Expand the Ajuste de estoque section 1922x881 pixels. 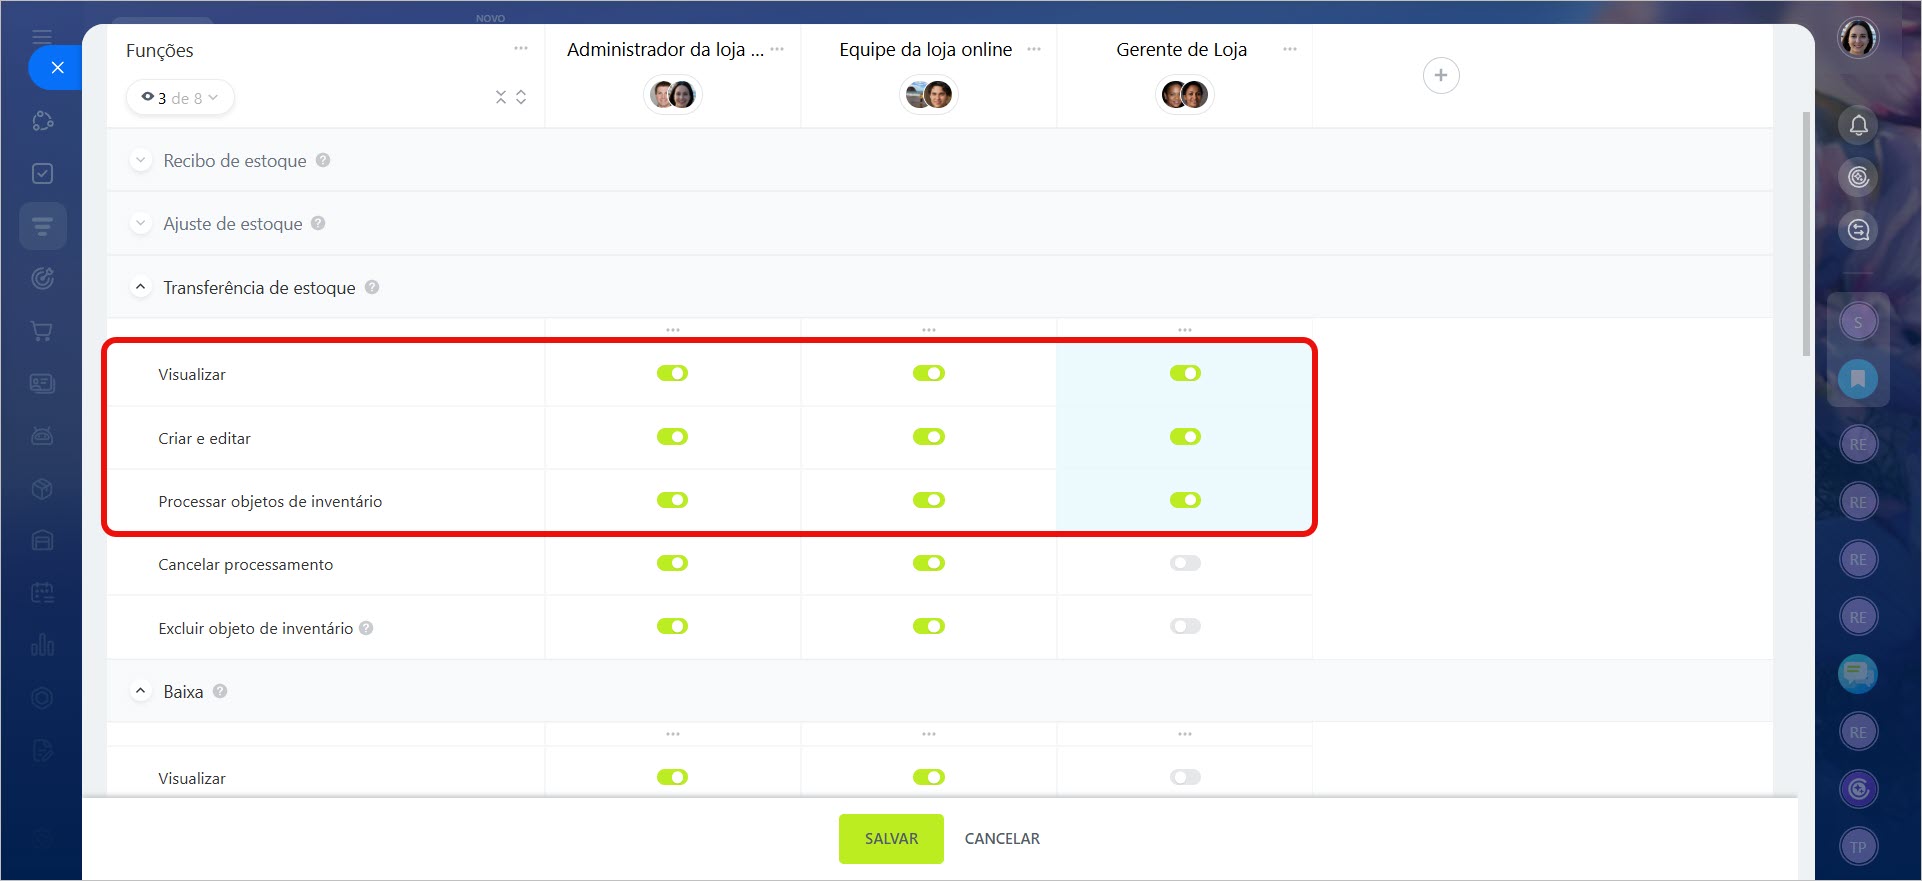click(x=141, y=223)
